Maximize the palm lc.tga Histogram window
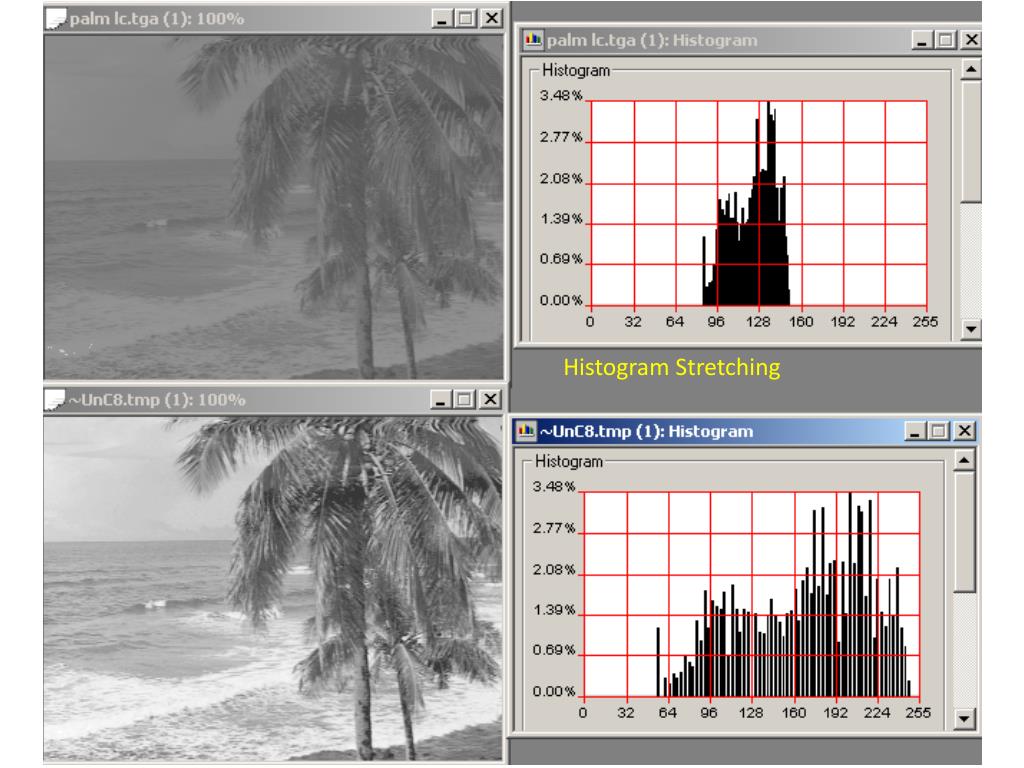Image resolution: width=1024 pixels, height=768 pixels. click(946, 40)
